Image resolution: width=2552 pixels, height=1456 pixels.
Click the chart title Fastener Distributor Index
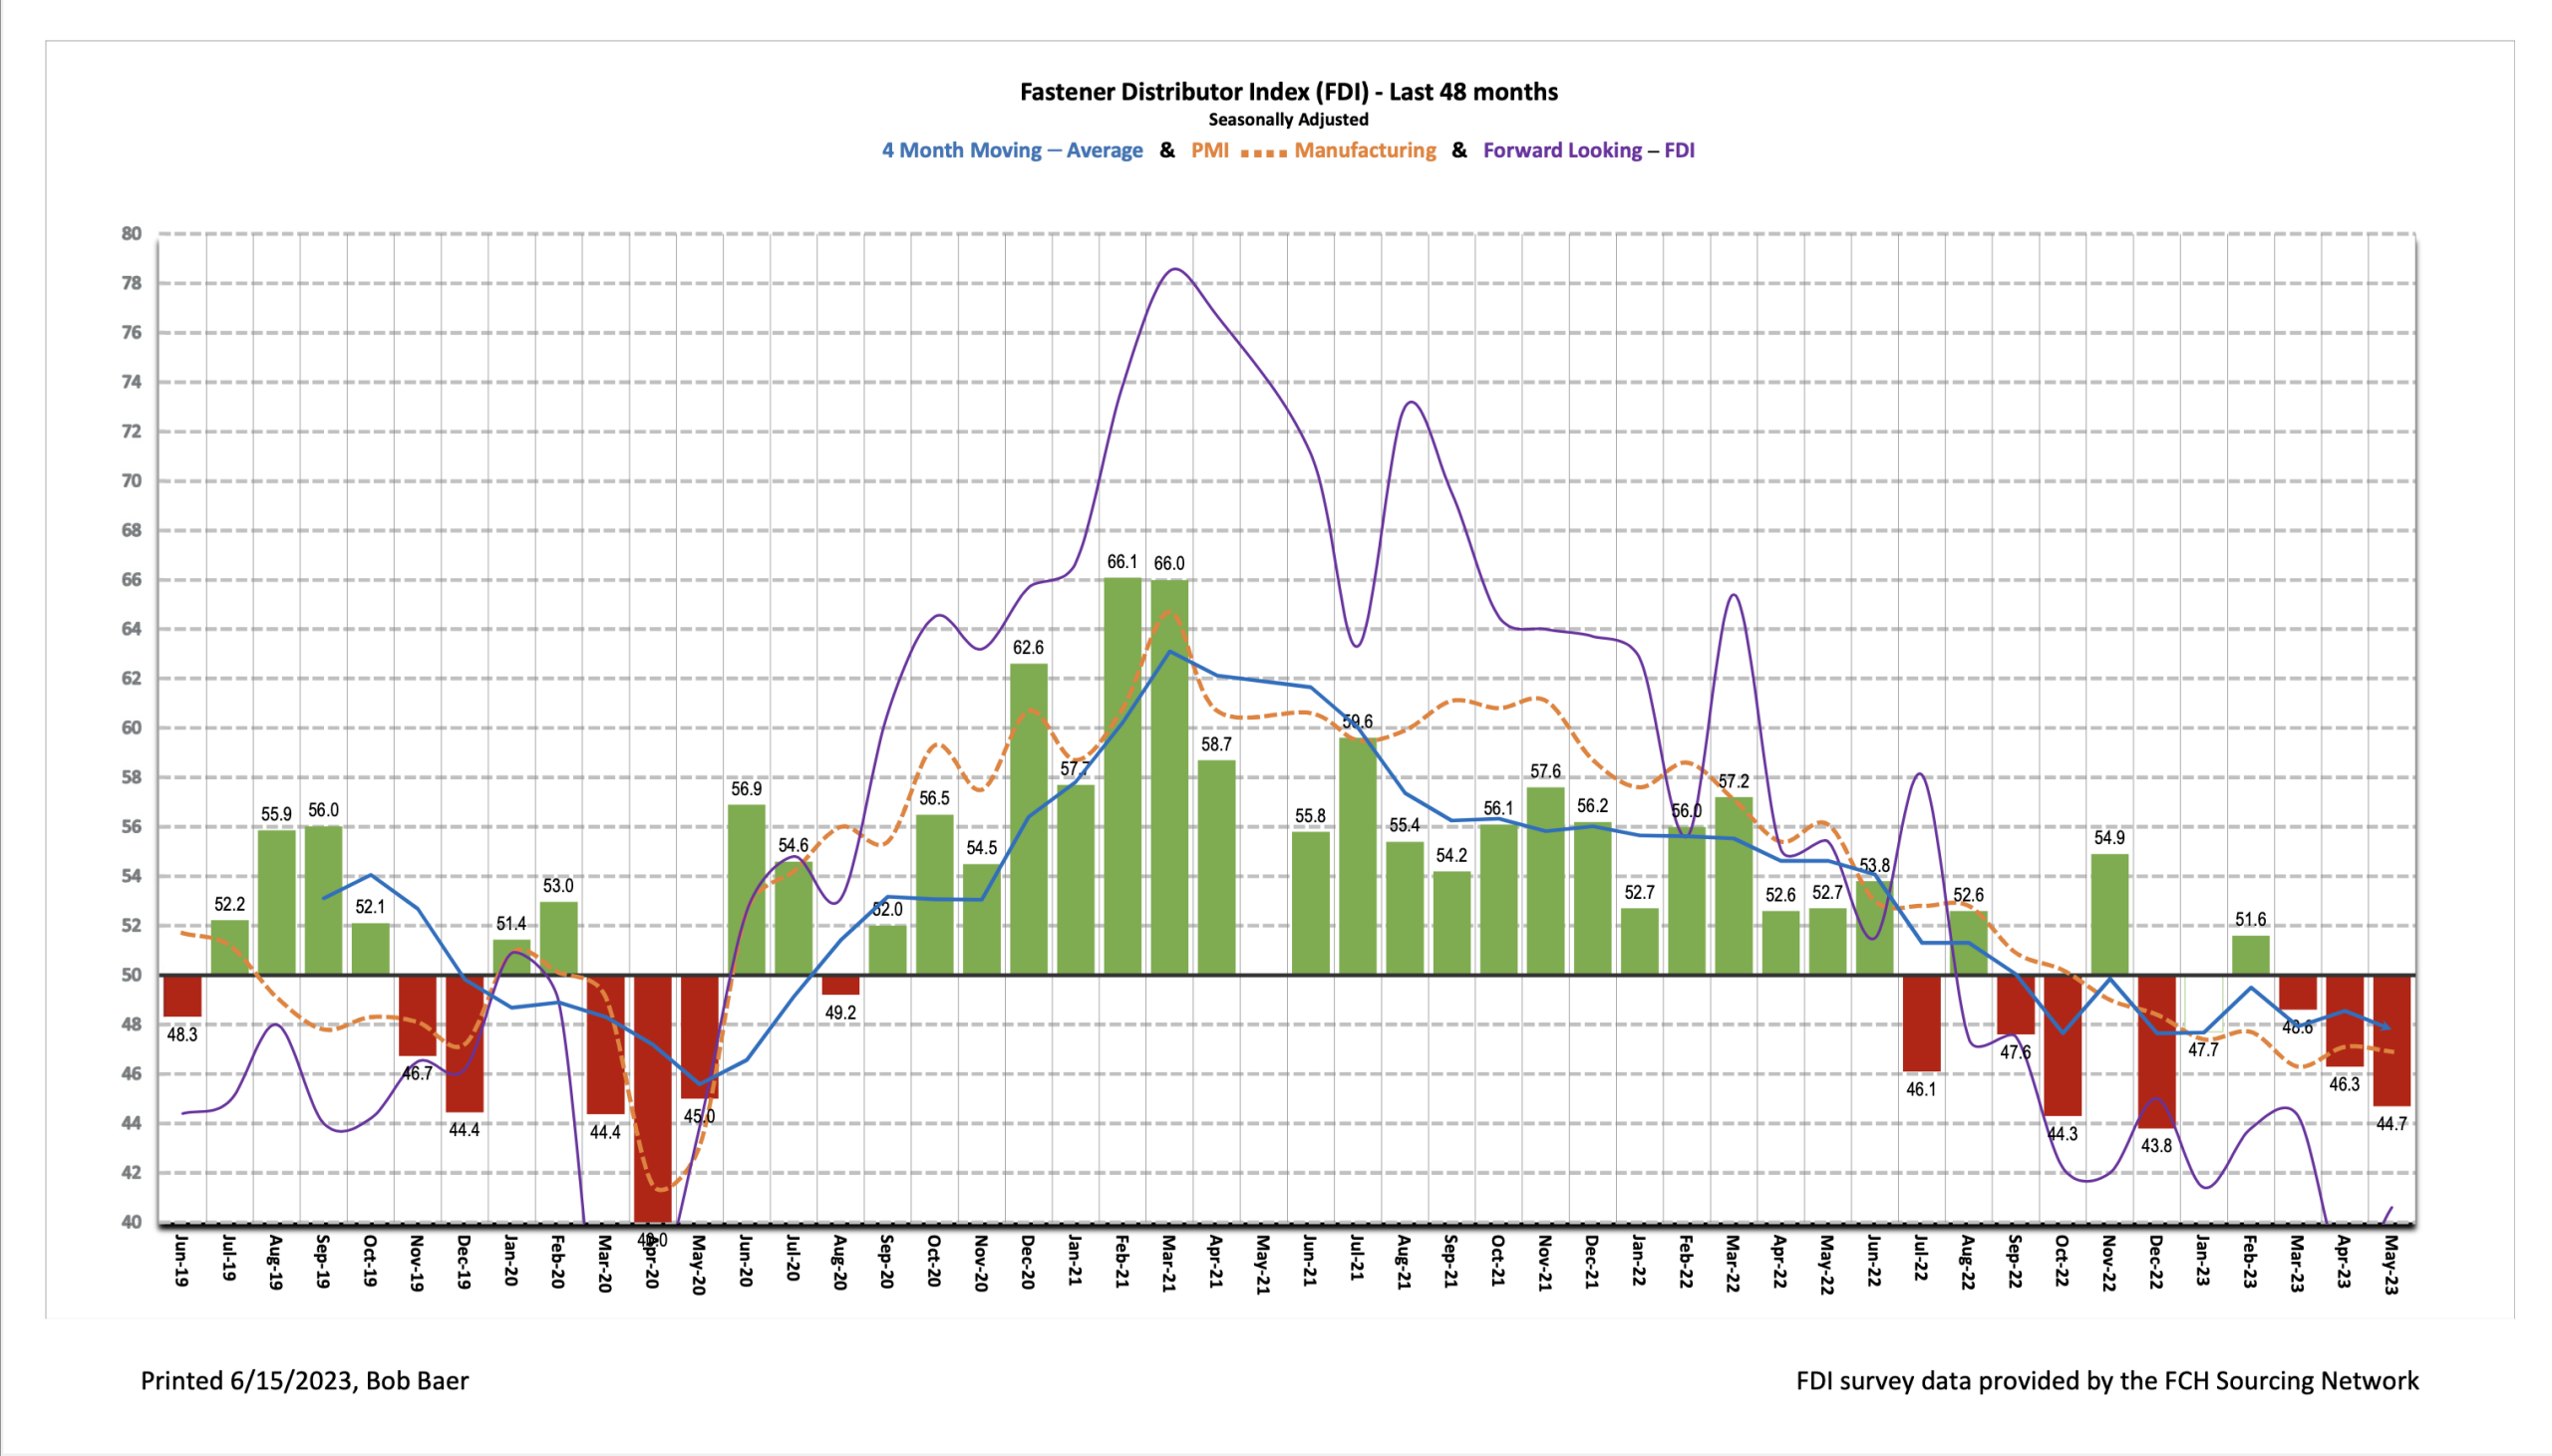1289,91
